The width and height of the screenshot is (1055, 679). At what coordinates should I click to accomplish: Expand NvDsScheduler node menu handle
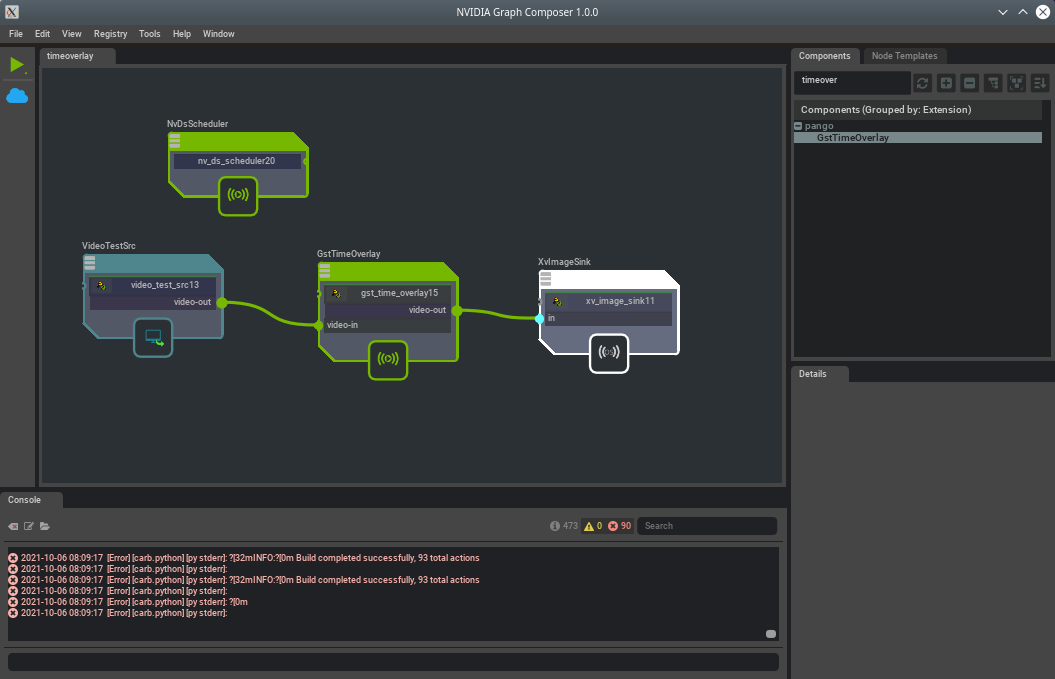click(175, 141)
